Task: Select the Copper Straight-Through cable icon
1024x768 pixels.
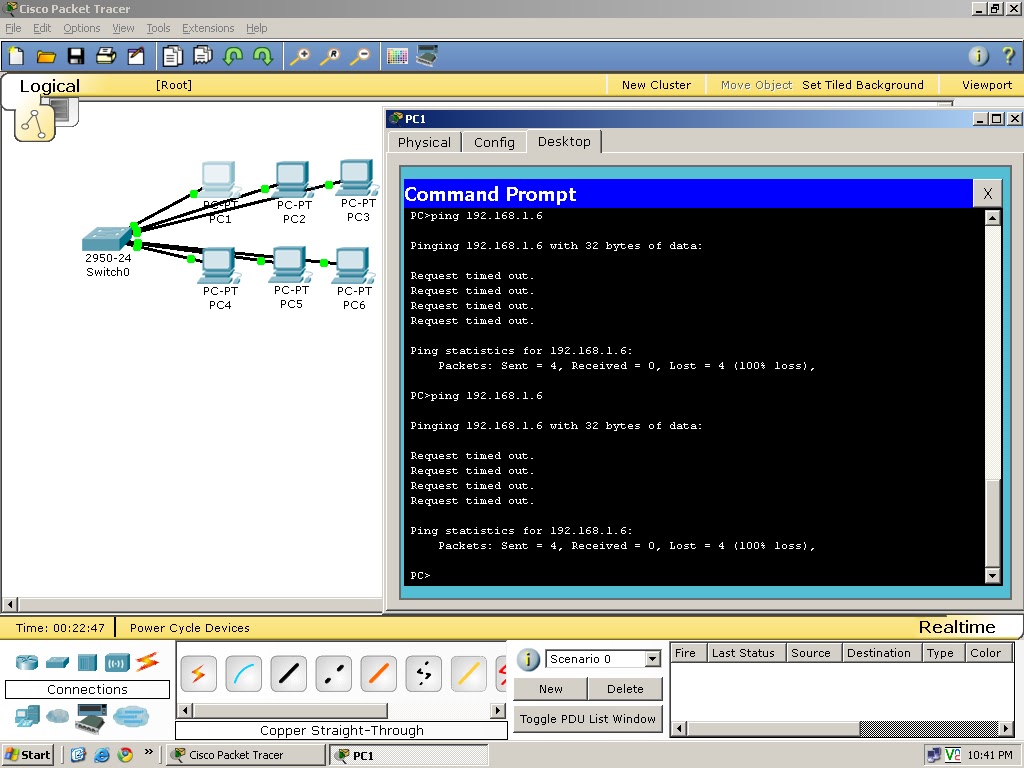Action: click(288, 672)
